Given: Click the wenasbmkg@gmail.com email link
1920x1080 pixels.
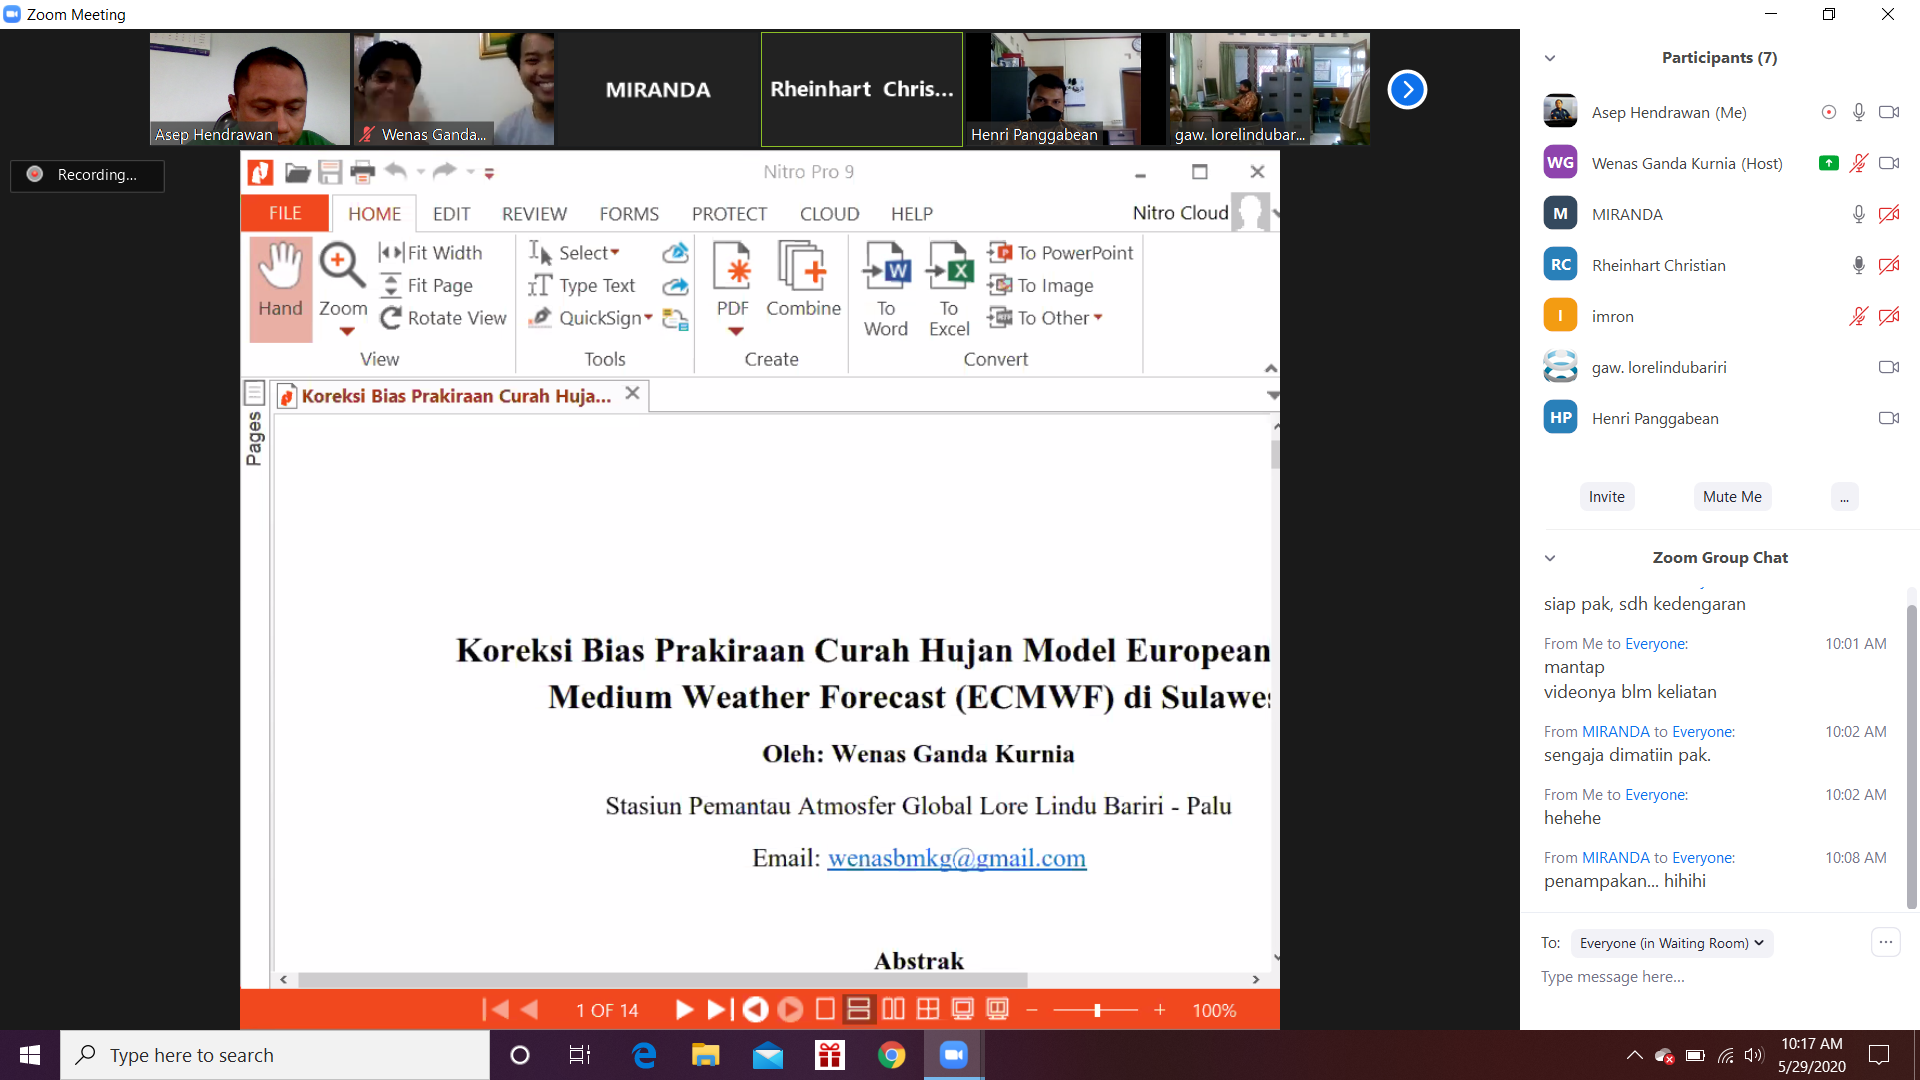Looking at the screenshot, I should (x=956, y=858).
